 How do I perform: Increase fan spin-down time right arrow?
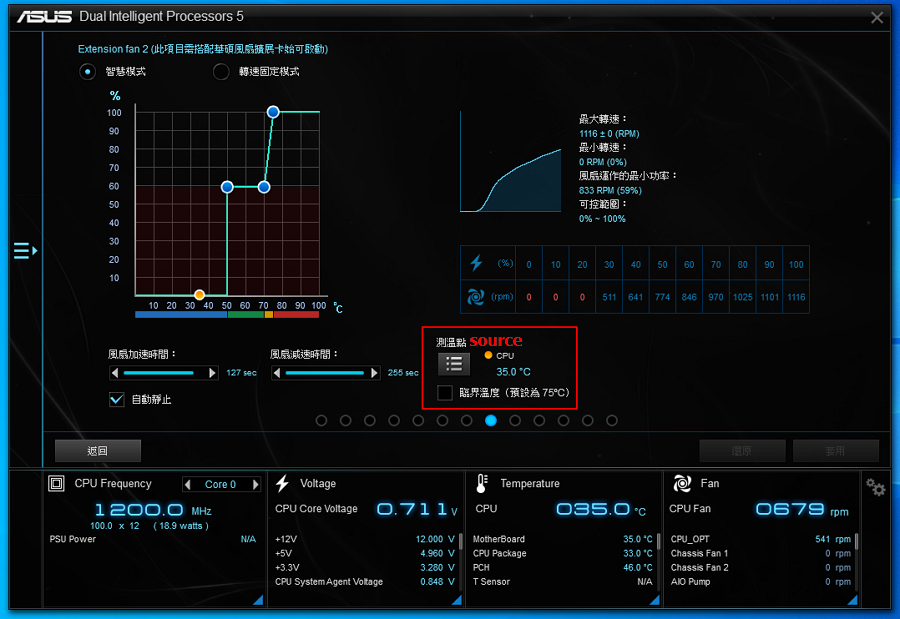coord(374,373)
